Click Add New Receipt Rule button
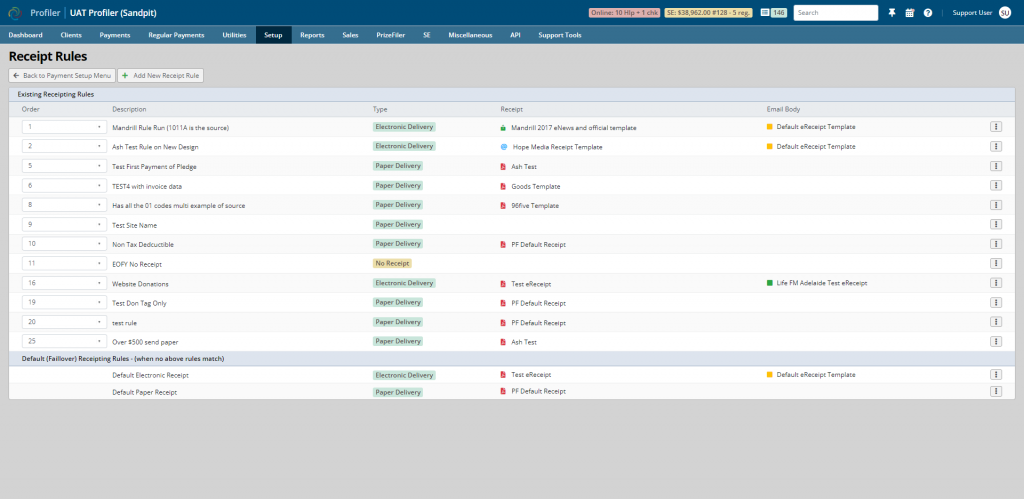 (161, 76)
